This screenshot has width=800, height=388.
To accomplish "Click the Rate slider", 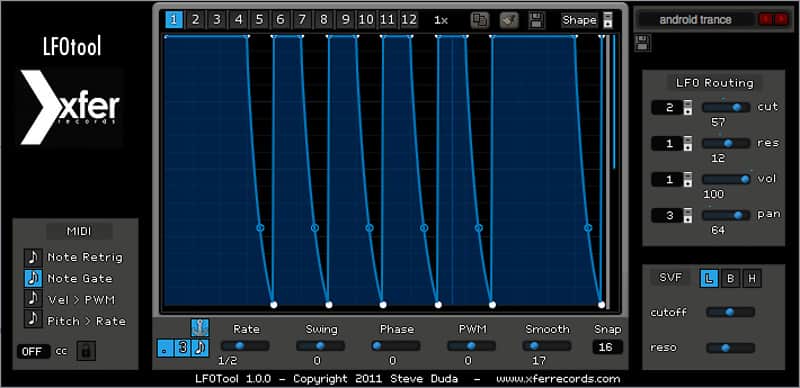I will [x=245, y=346].
